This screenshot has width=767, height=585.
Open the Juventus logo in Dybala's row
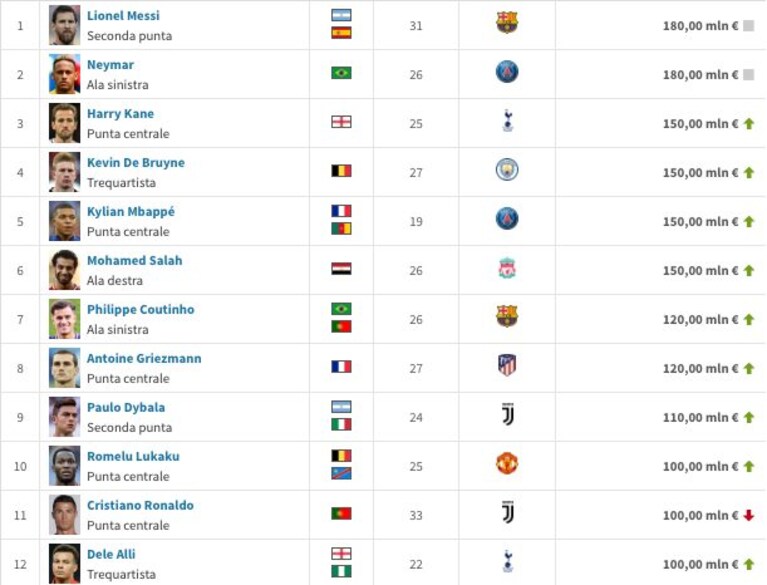click(508, 414)
